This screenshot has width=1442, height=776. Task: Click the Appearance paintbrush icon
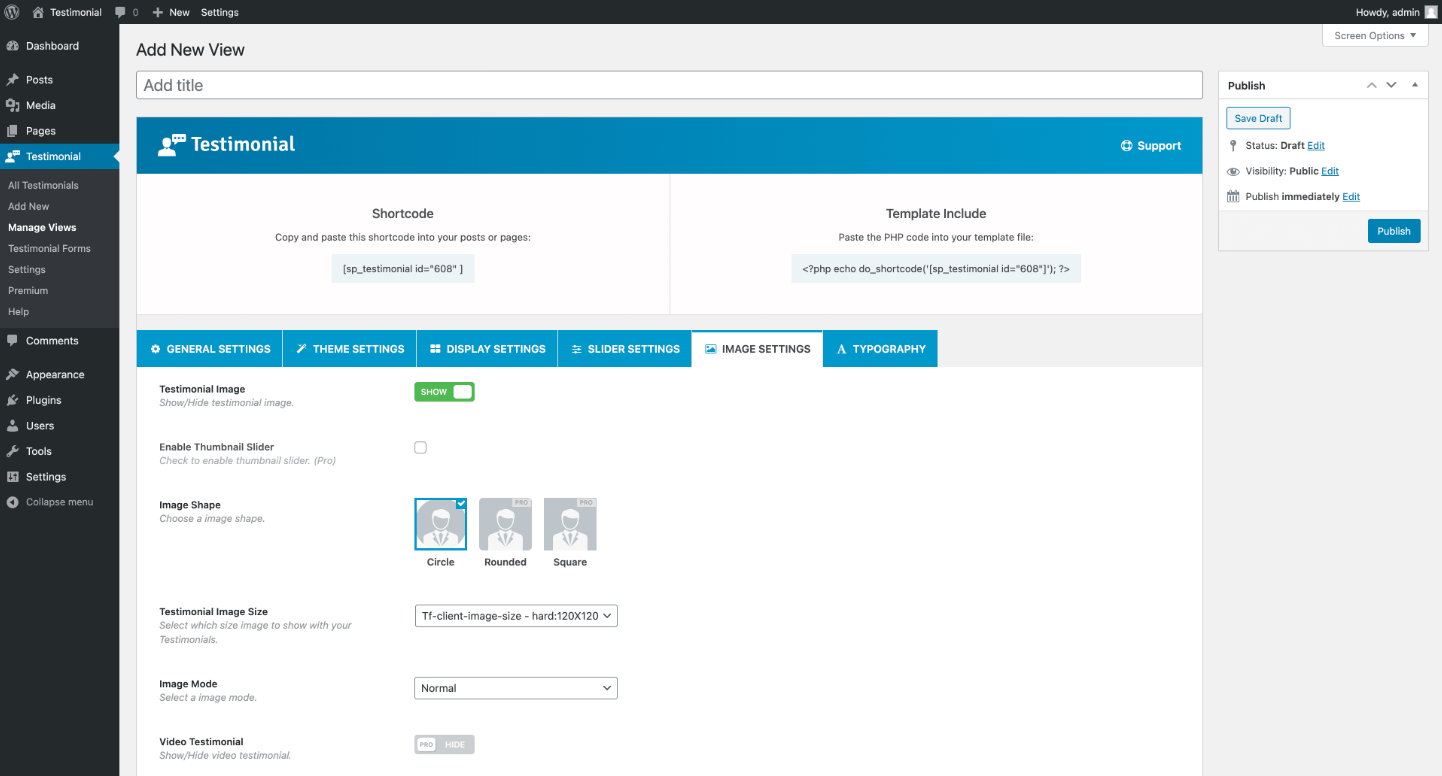coord(13,375)
